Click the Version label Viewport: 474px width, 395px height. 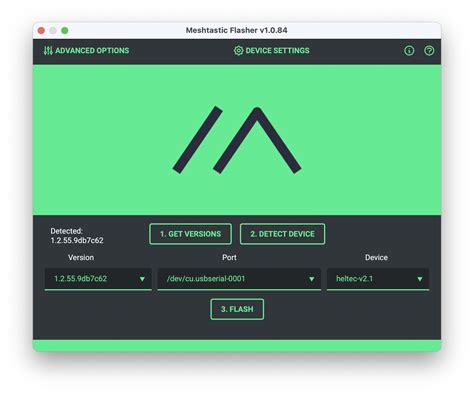click(x=81, y=258)
